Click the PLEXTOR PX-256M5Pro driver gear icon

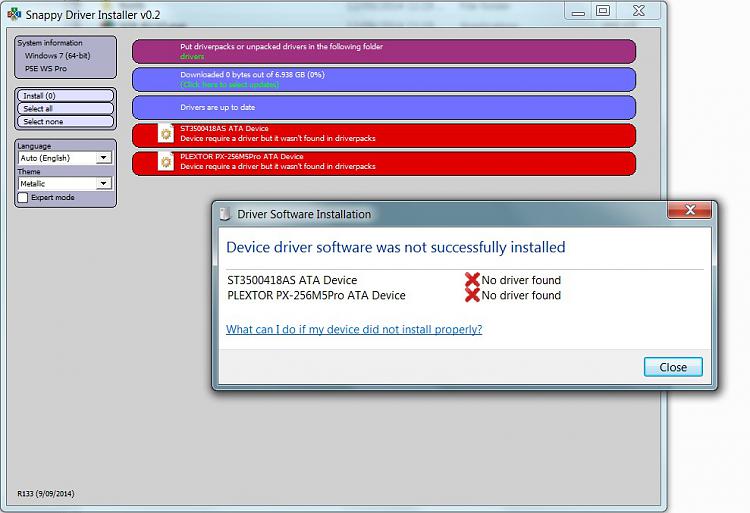coord(165,162)
